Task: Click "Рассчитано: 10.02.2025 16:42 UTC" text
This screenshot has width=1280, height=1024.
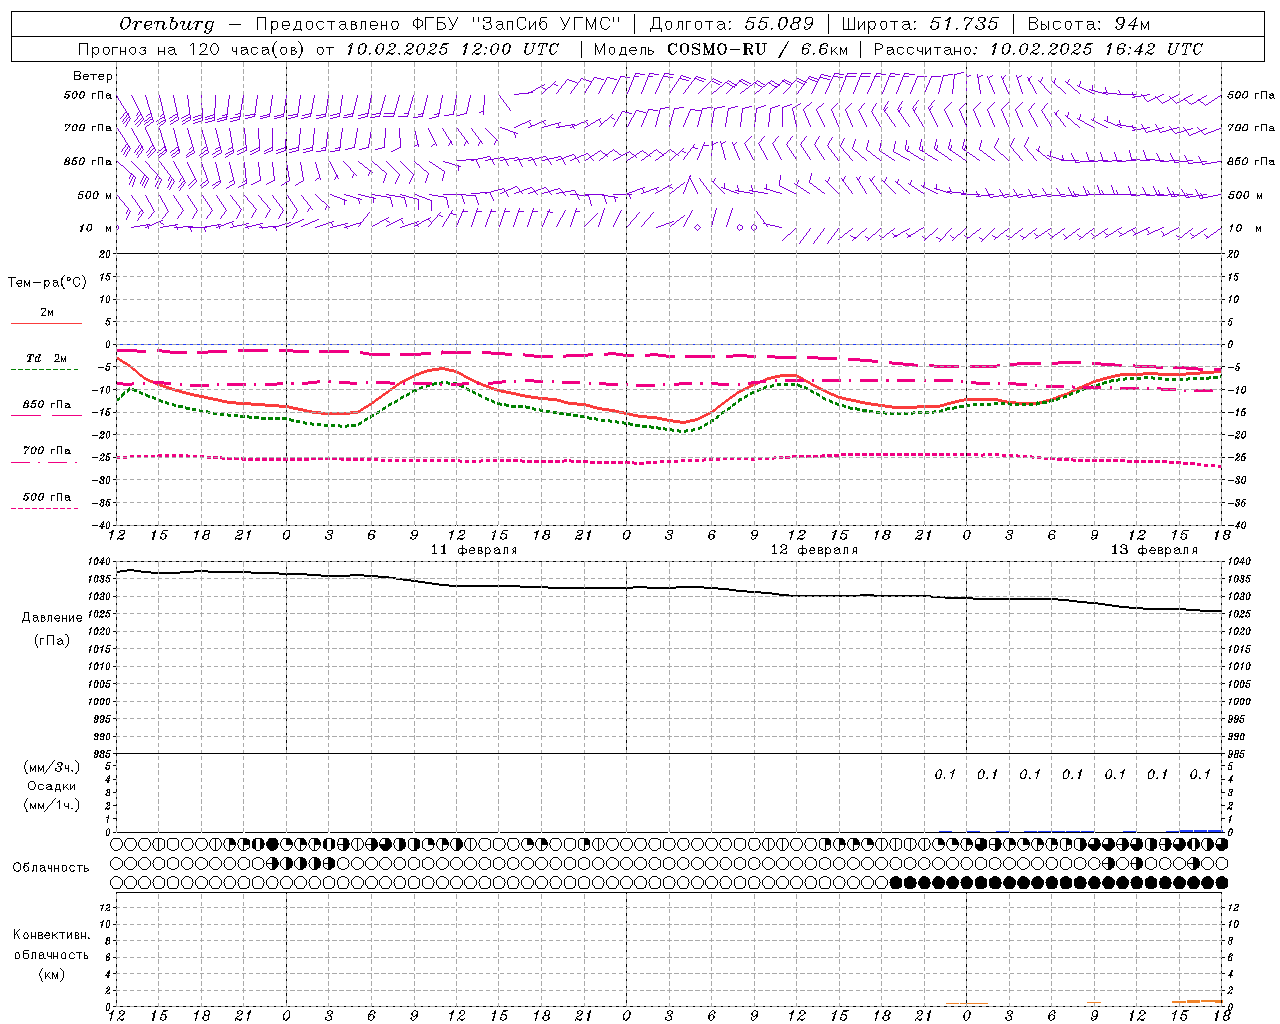Action: tap(1038, 49)
